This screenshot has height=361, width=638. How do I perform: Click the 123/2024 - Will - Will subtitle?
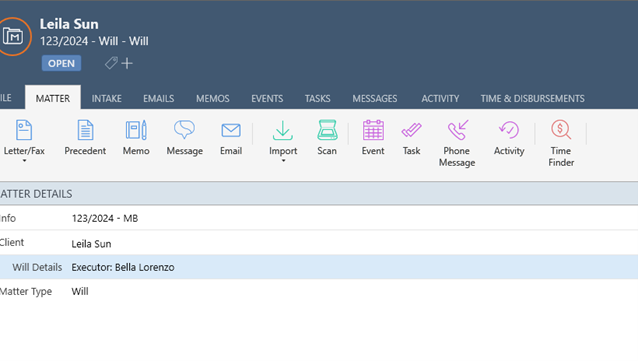(x=94, y=41)
